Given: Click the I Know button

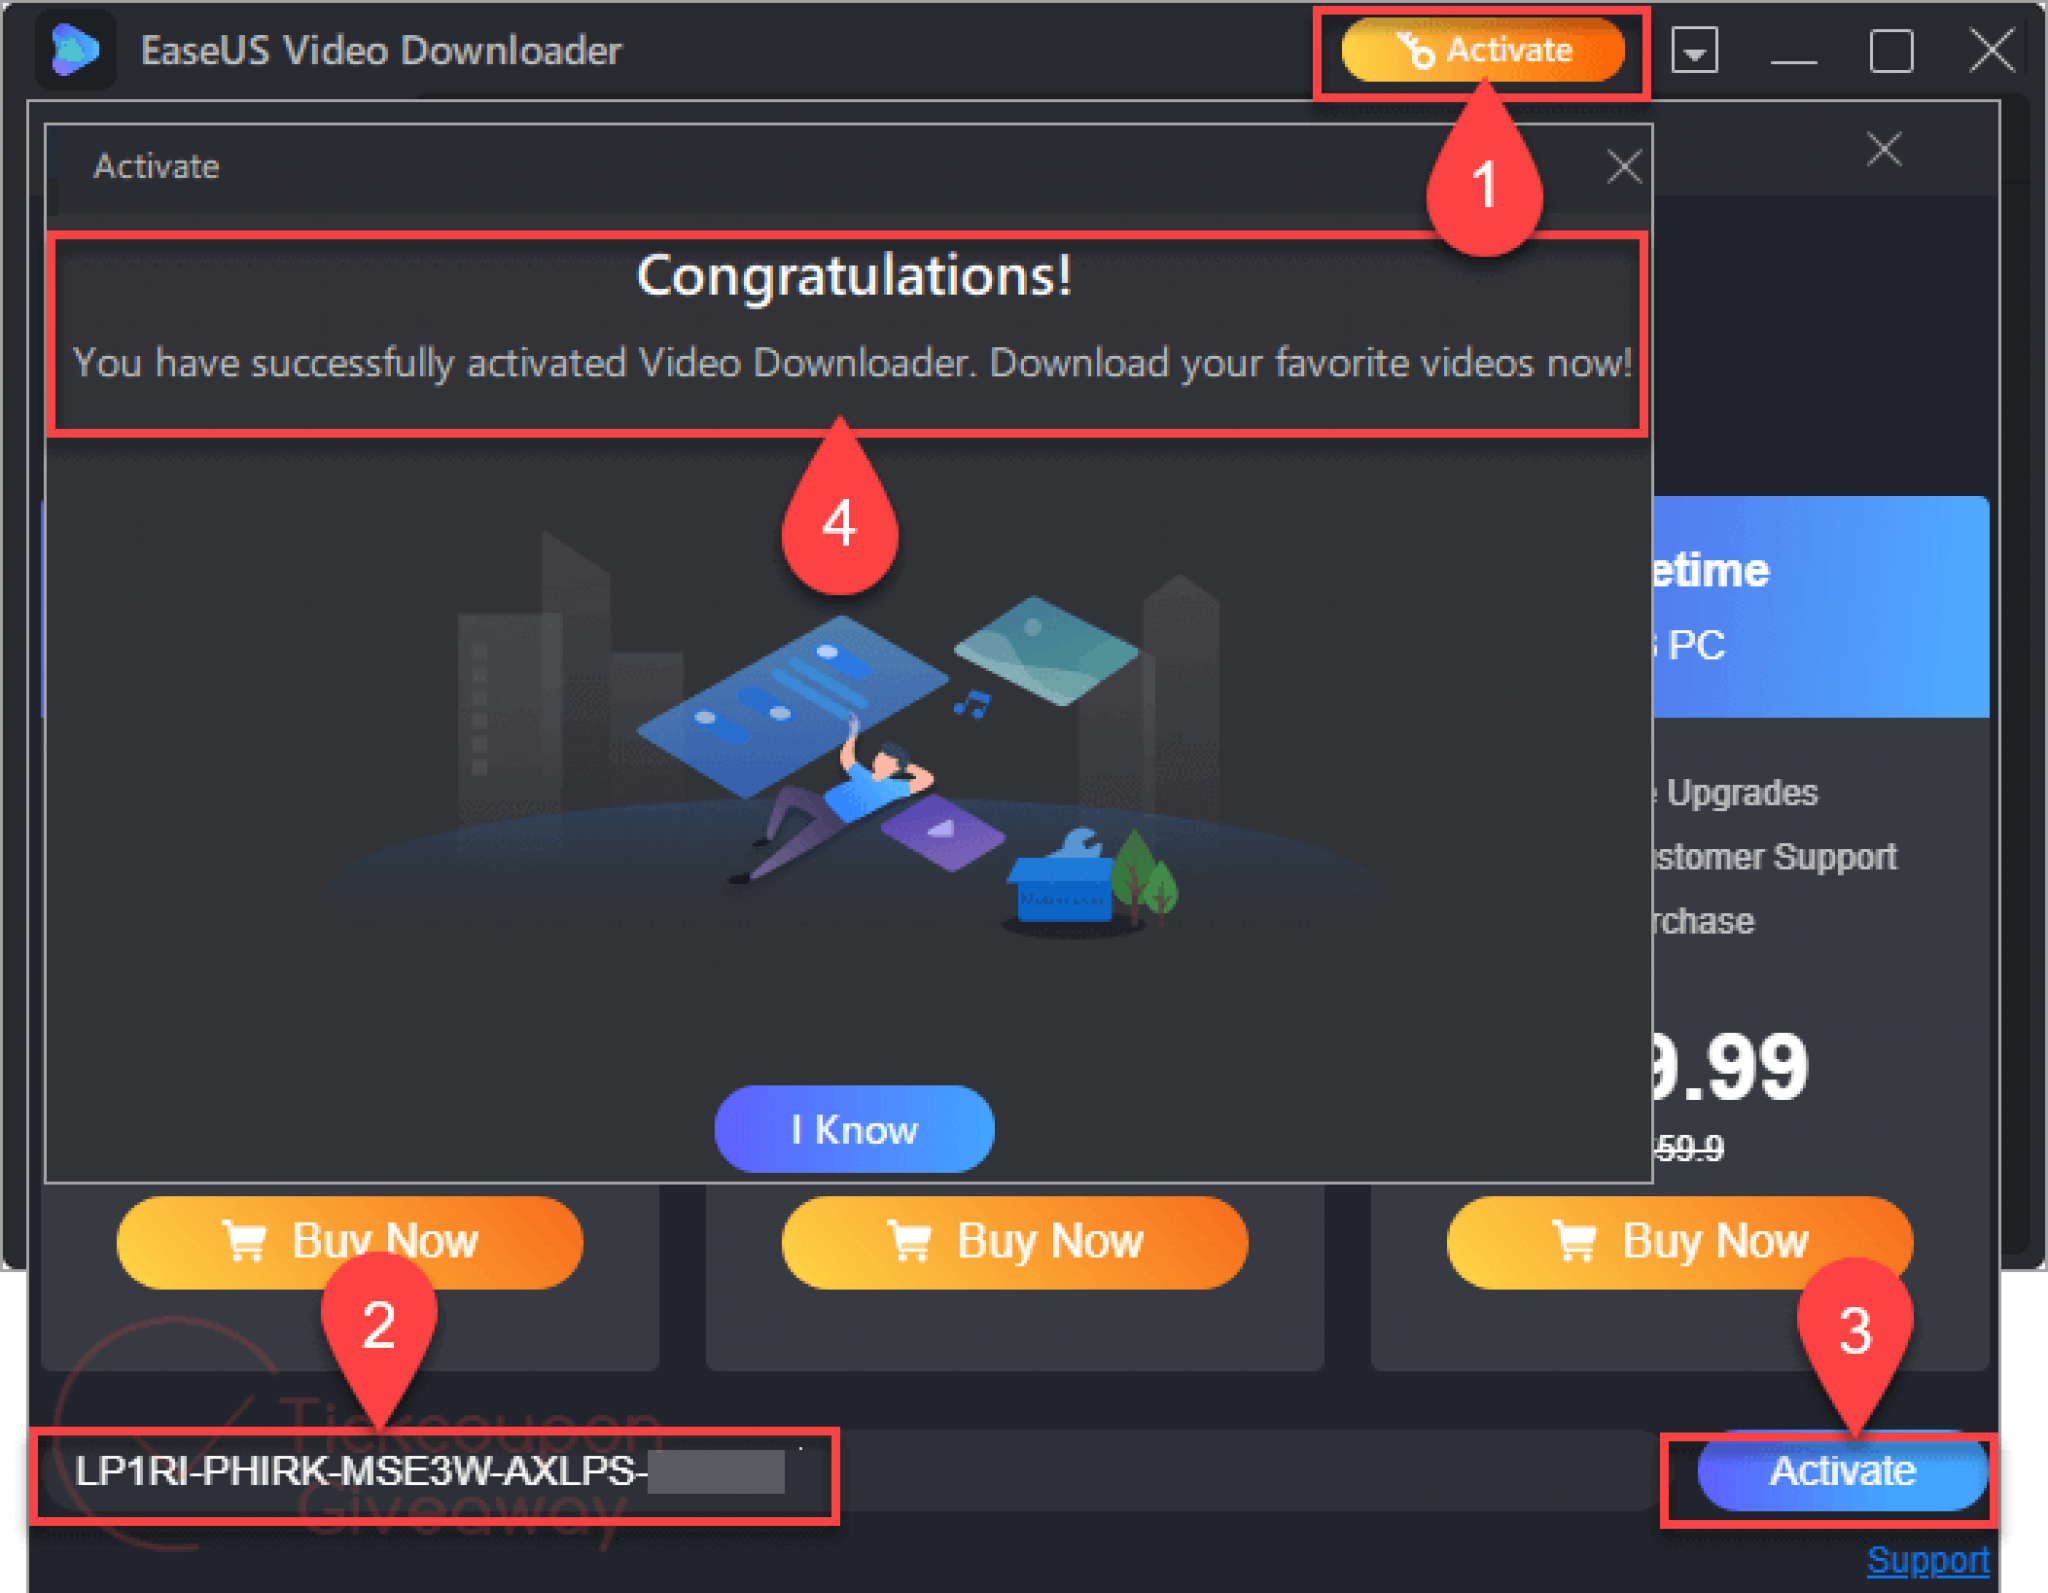Looking at the screenshot, I should pos(854,1129).
